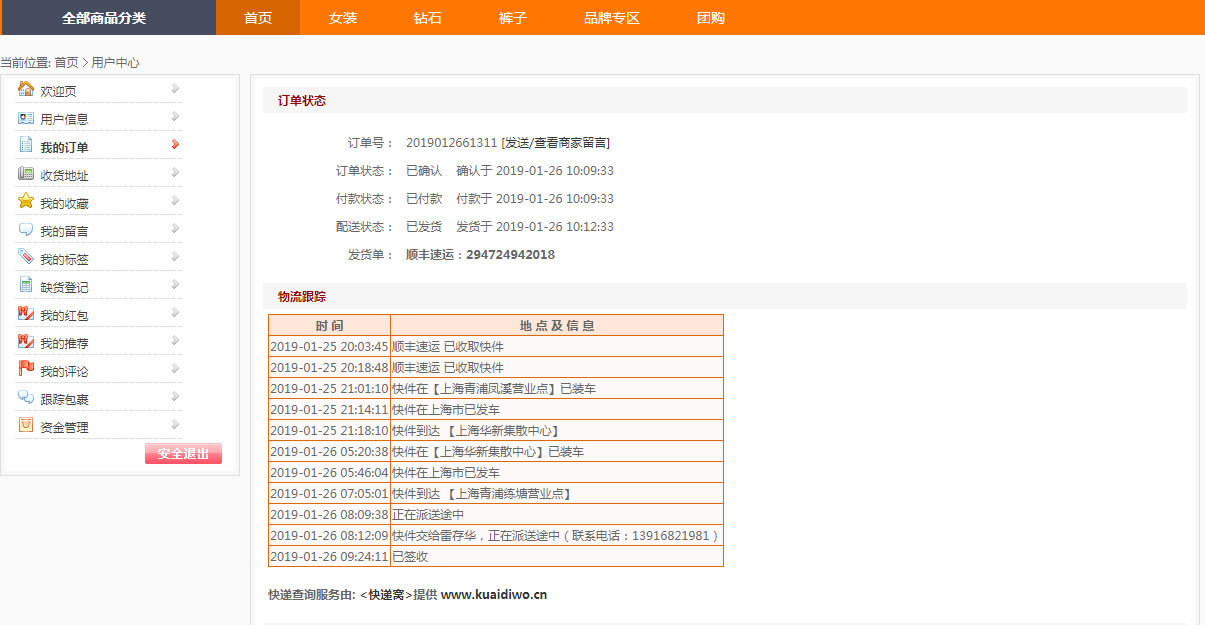This screenshot has height=625, width=1205.
Task: Click the icon beside 我的推荐
Action: [x=26, y=341]
